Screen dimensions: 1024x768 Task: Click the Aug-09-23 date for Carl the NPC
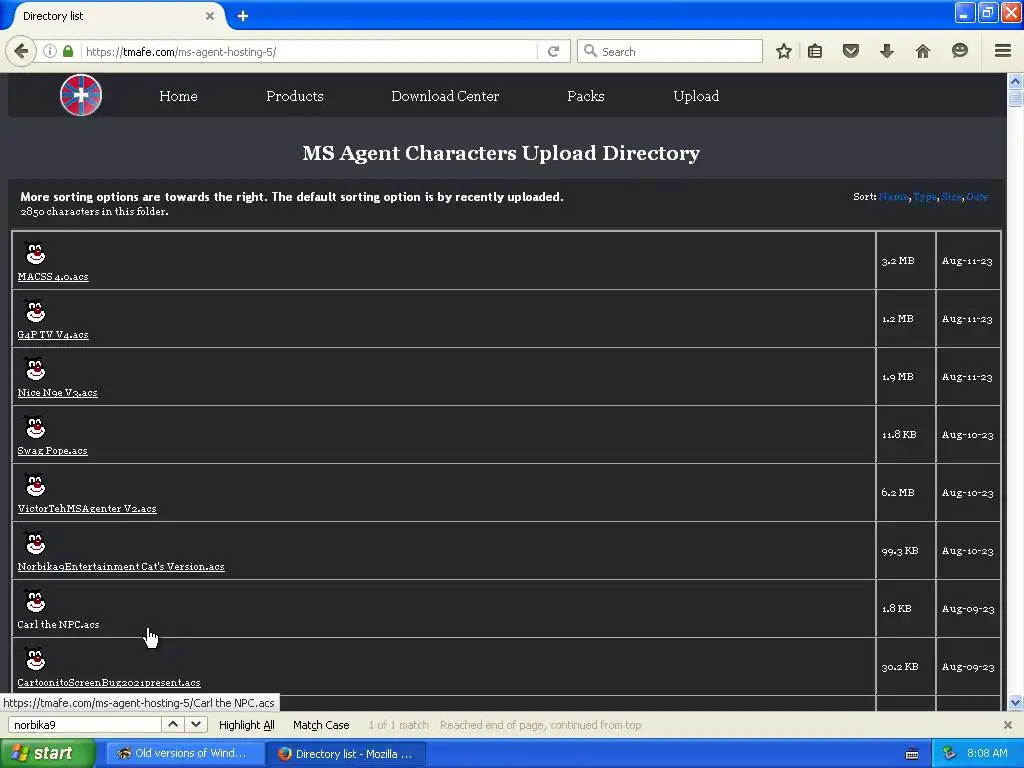(968, 609)
